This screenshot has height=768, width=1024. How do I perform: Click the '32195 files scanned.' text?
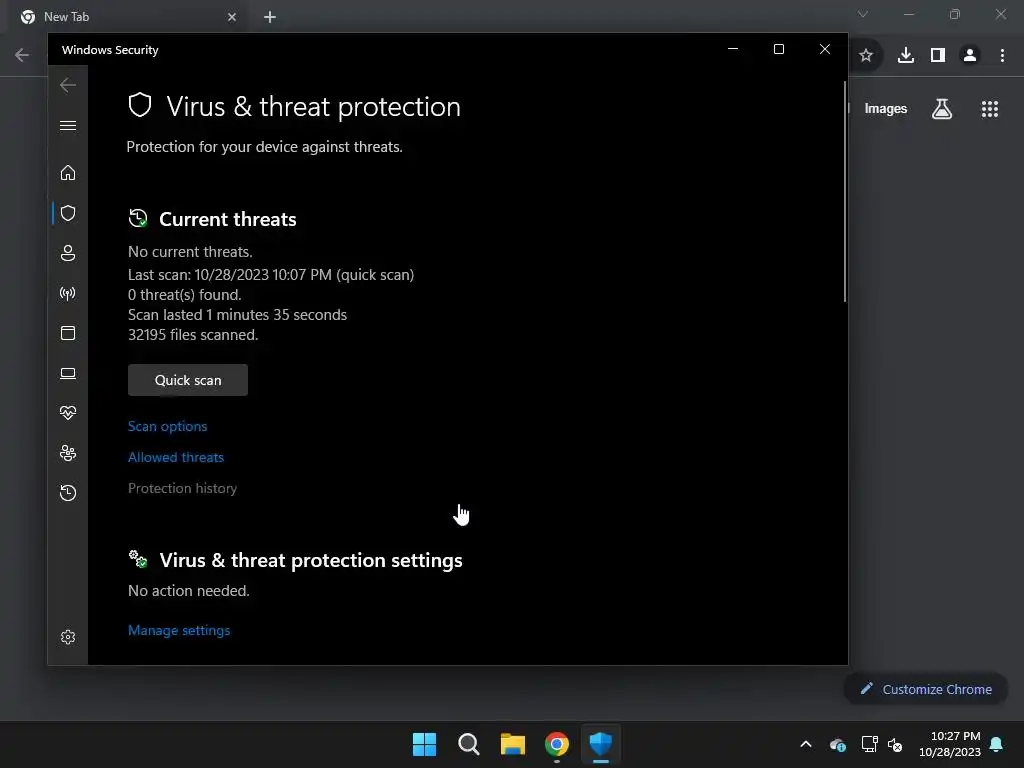[x=193, y=335]
